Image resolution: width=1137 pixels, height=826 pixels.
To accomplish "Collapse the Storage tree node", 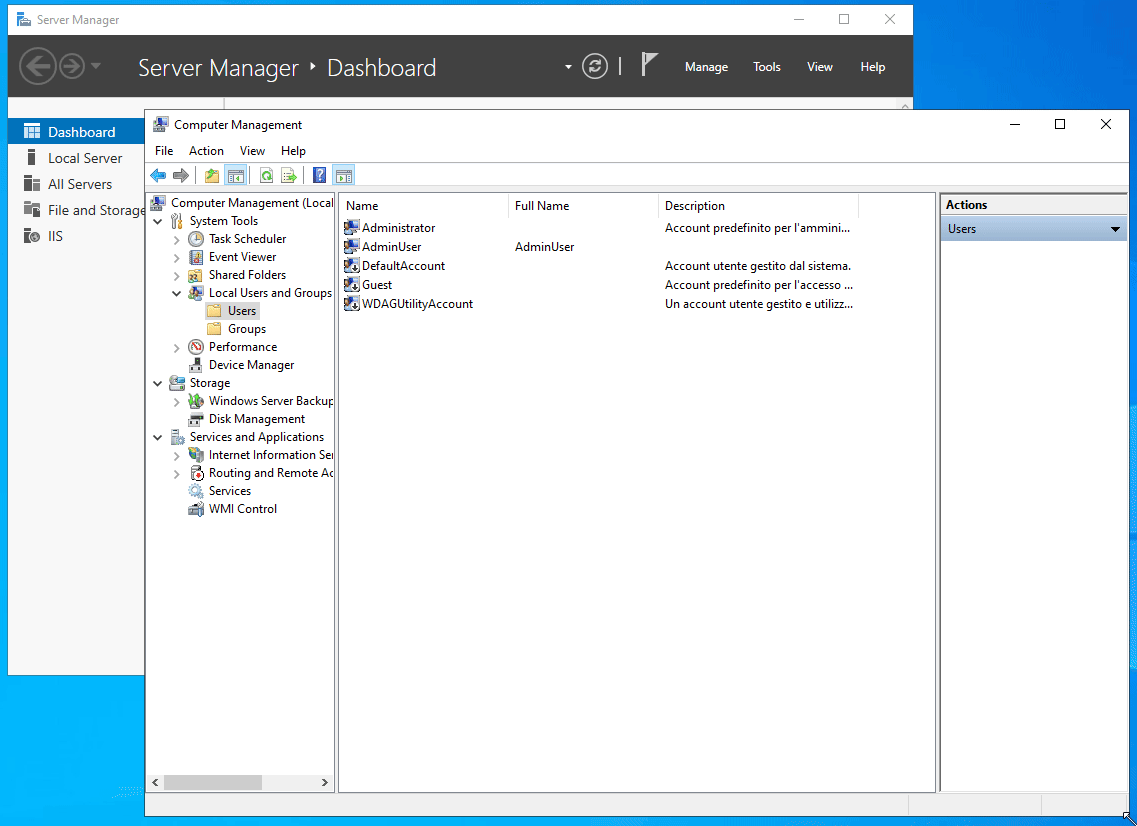I will coord(158,383).
